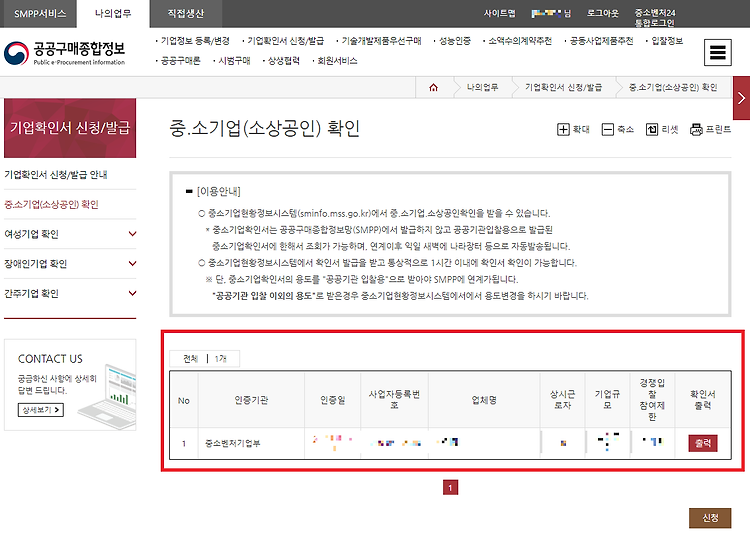This screenshot has height=541, width=750.
Task: Click the 리셋 reset icon
Action: (651, 129)
